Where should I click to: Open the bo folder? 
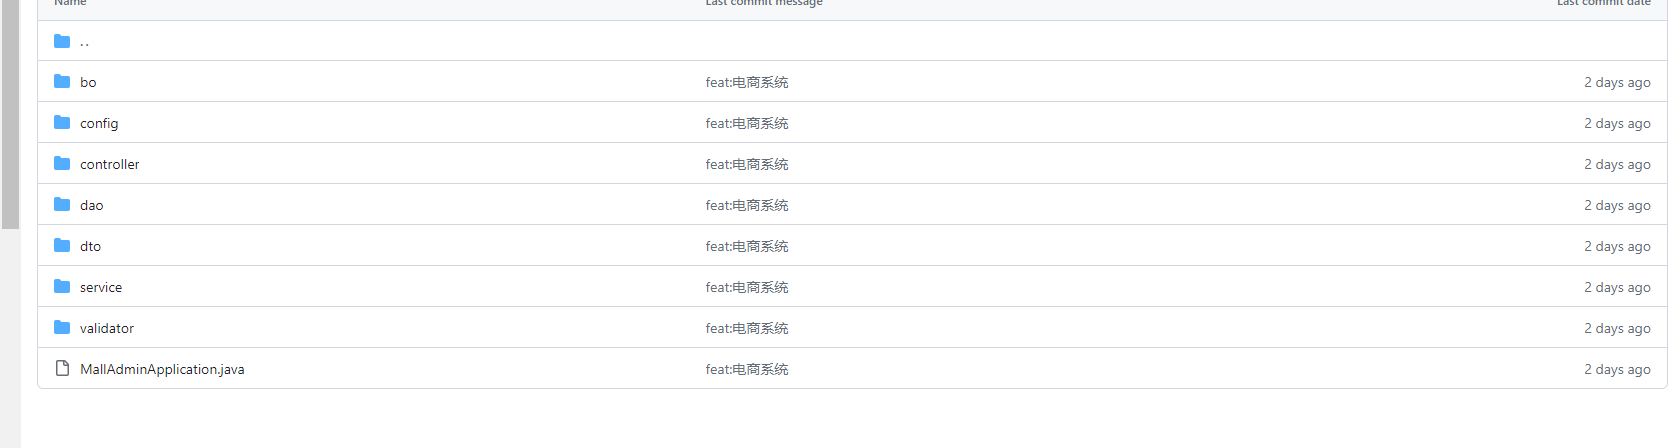(x=88, y=82)
